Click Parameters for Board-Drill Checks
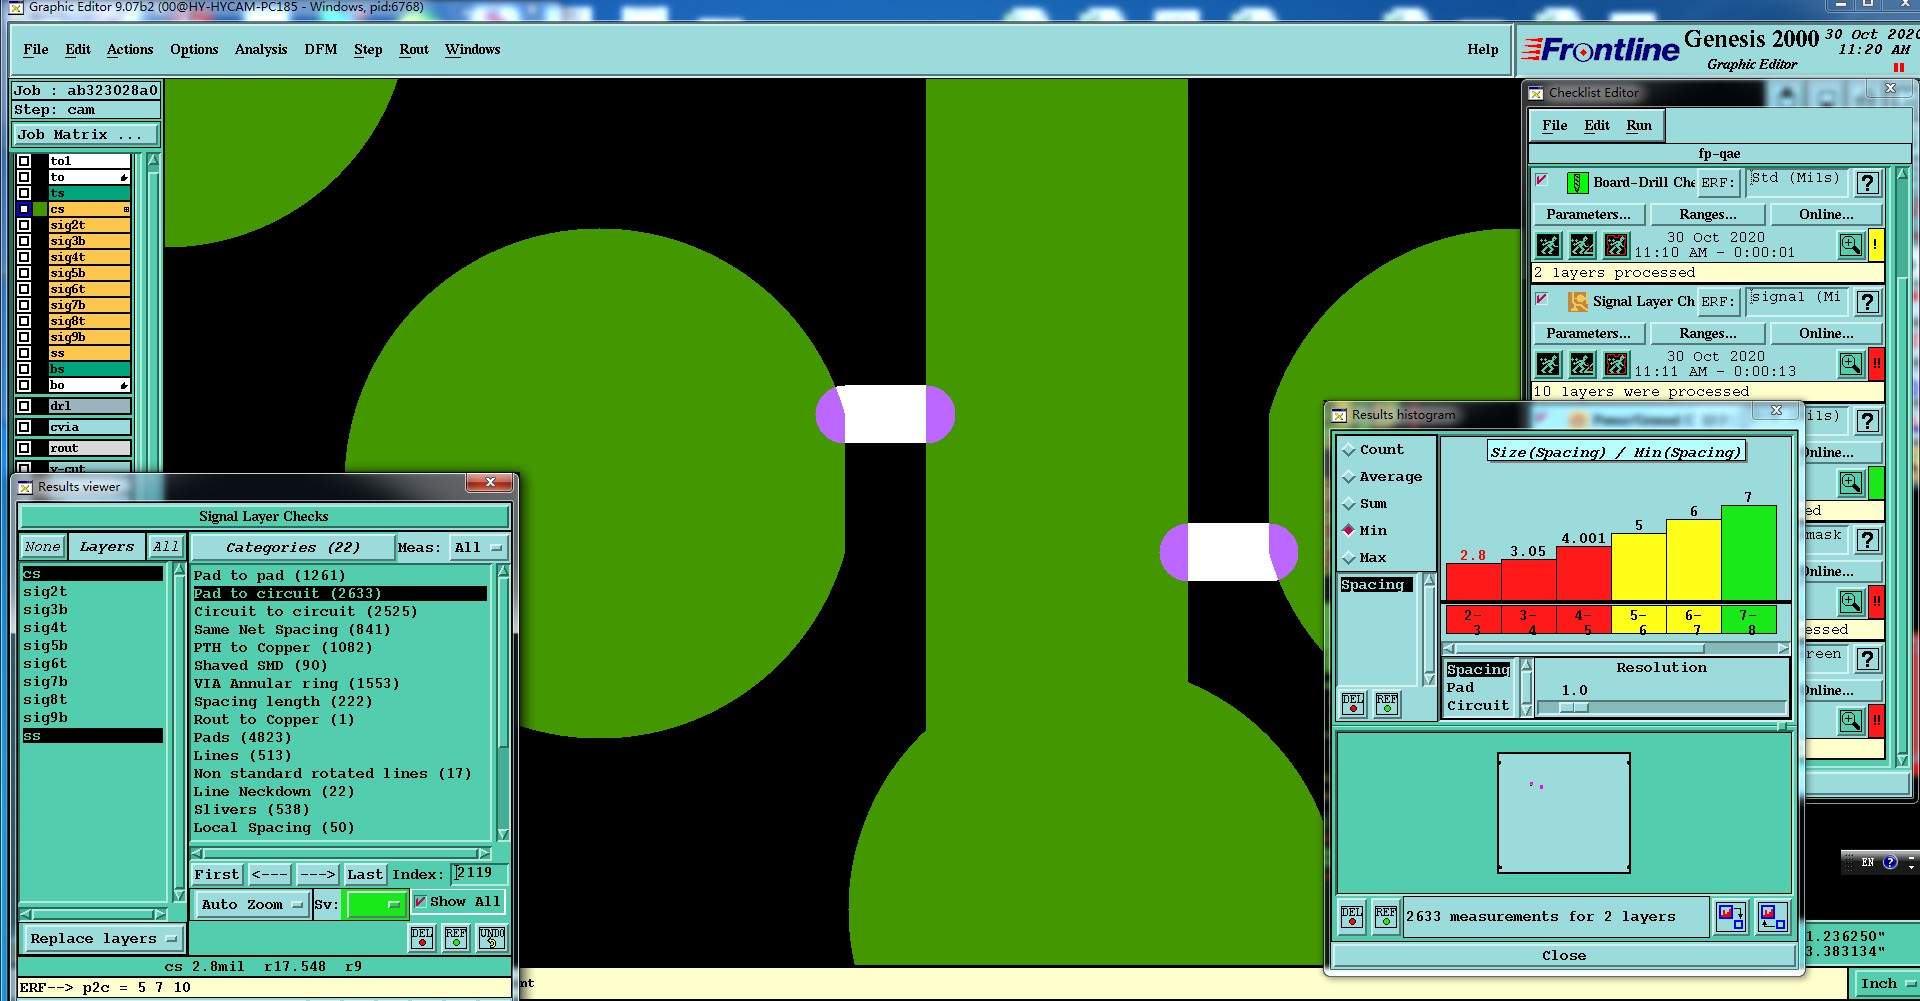Image resolution: width=1920 pixels, height=1001 pixels. [1588, 214]
